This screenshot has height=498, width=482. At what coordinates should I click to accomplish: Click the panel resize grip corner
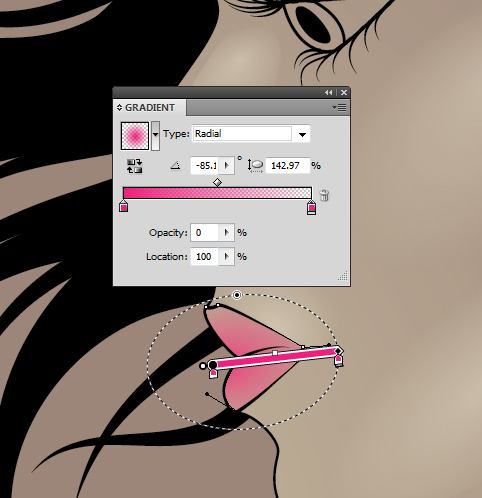click(x=343, y=276)
